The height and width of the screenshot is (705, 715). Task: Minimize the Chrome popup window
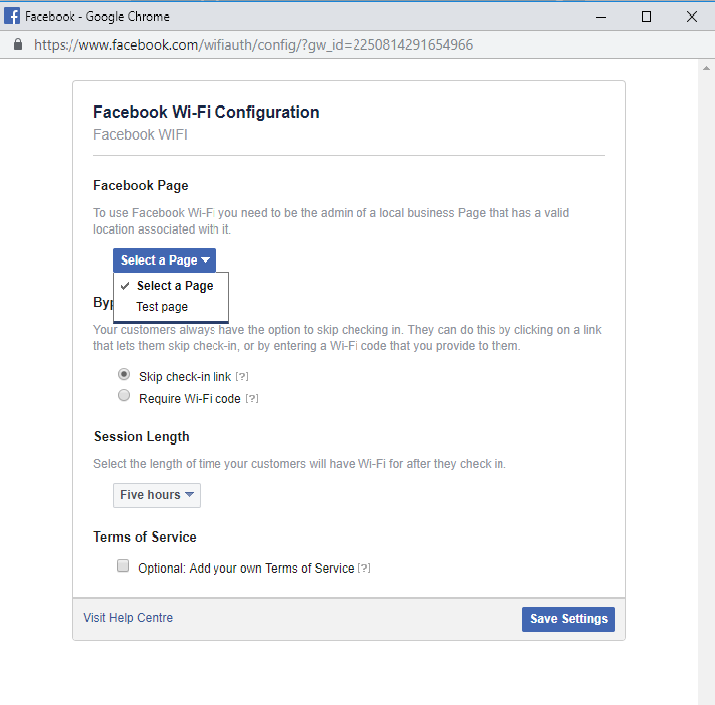(601, 16)
